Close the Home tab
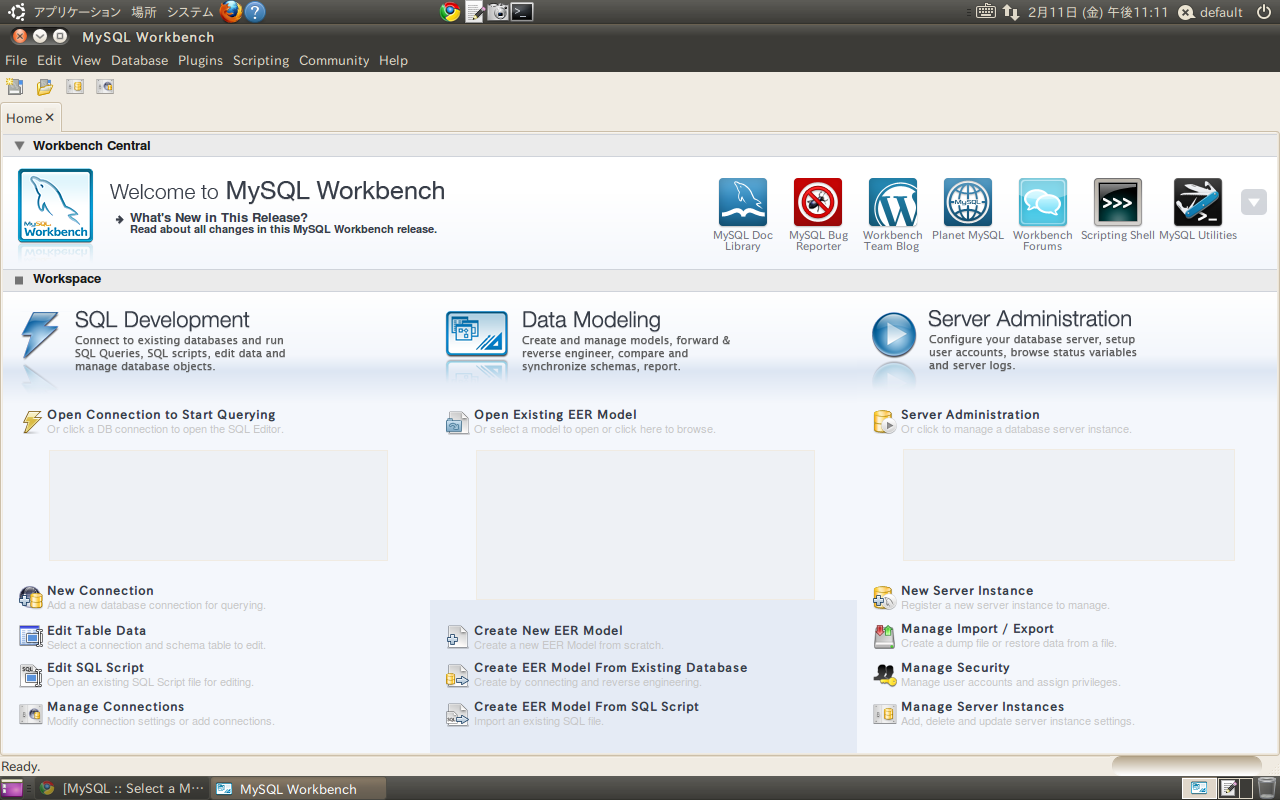 [x=50, y=118]
